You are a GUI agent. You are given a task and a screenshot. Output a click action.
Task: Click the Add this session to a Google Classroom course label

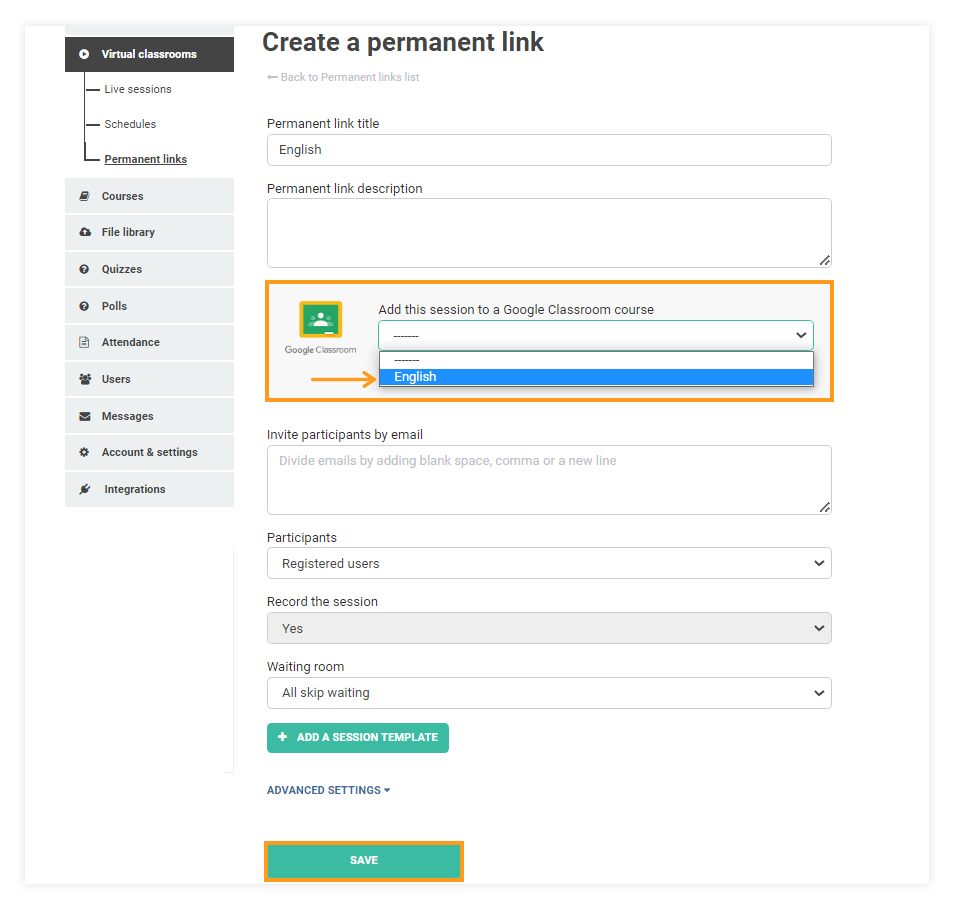point(516,309)
